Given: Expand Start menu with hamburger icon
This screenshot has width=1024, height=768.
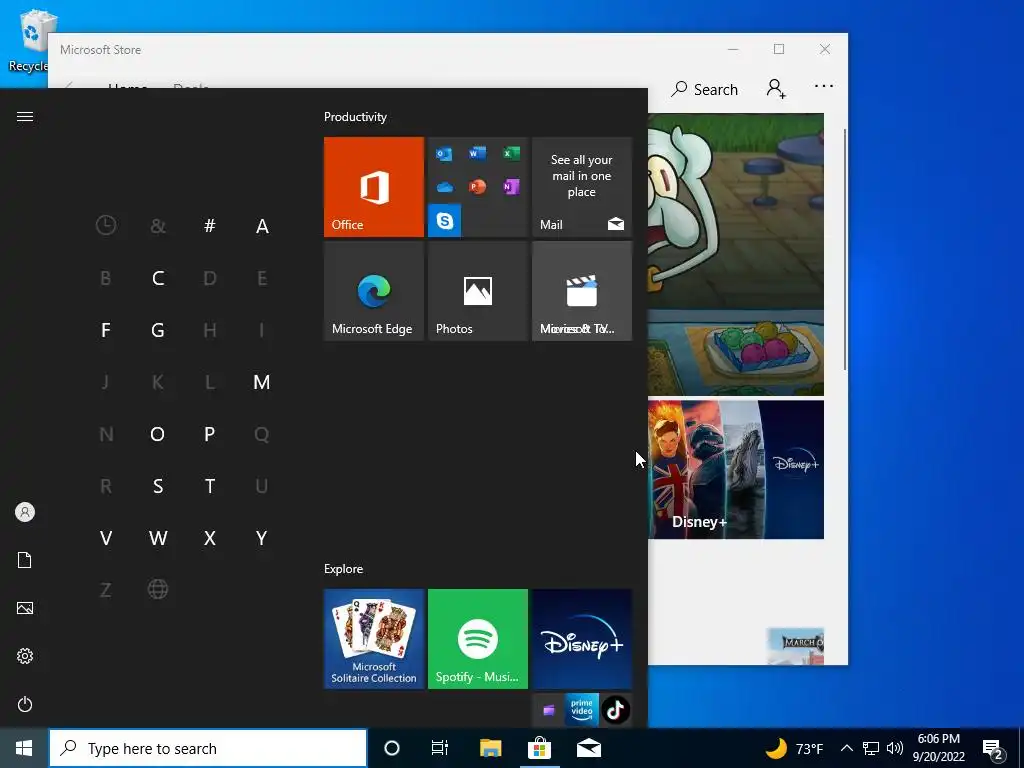Looking at the screenshot, I should 25,116.
